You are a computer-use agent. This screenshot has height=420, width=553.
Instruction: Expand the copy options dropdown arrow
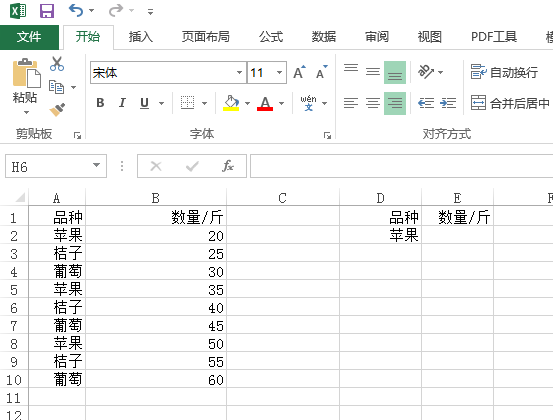point(73,87)
